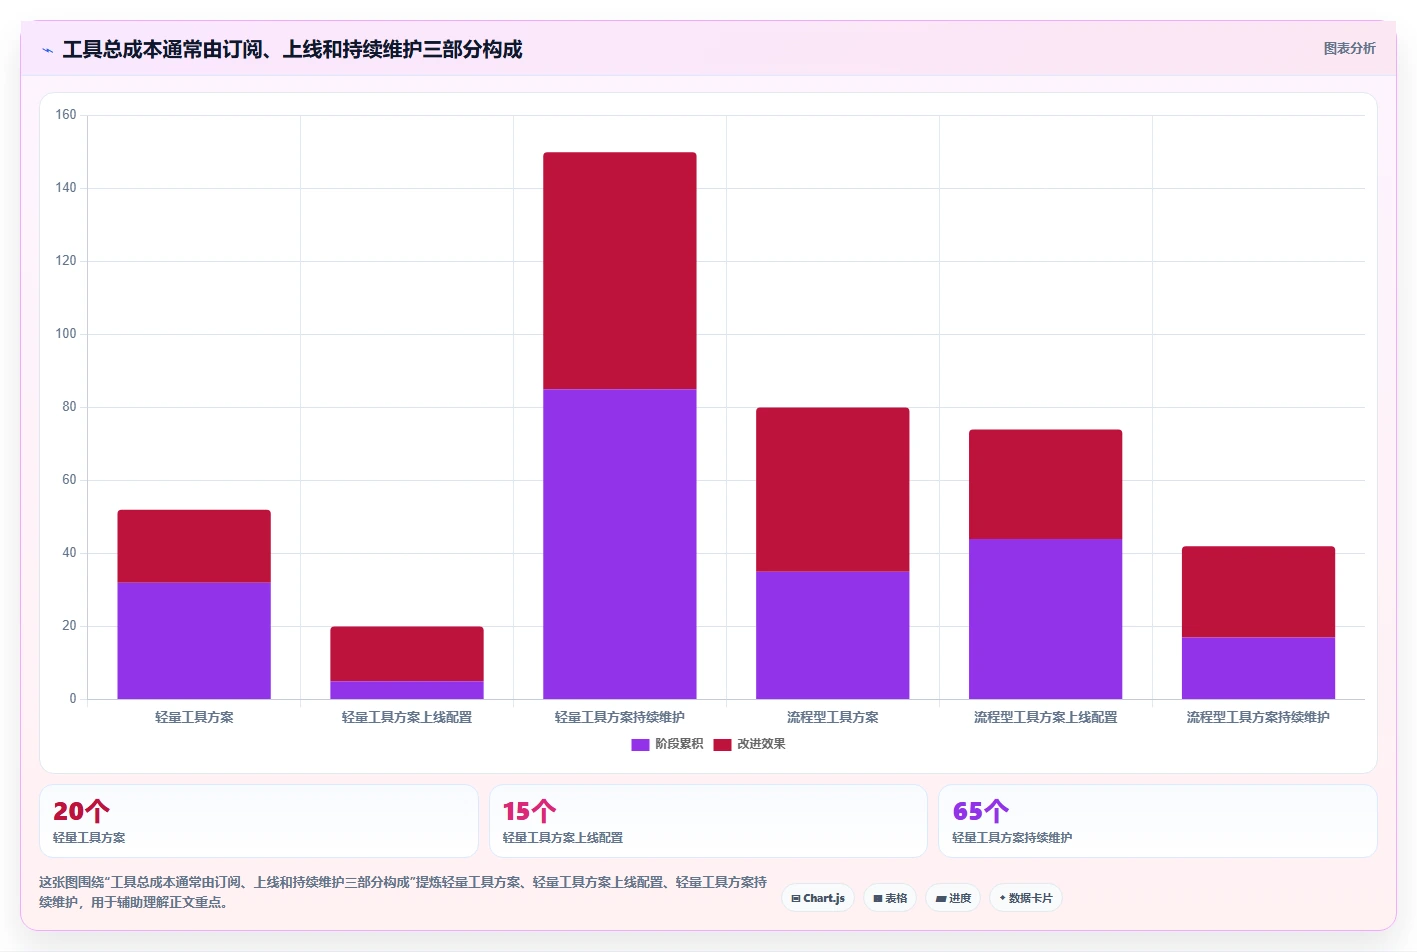The height and width of the screenshot is (952, 1417).
Task: Select purple segment of 轻量工具方案上线配置 bar
Action: pos(407,690)
